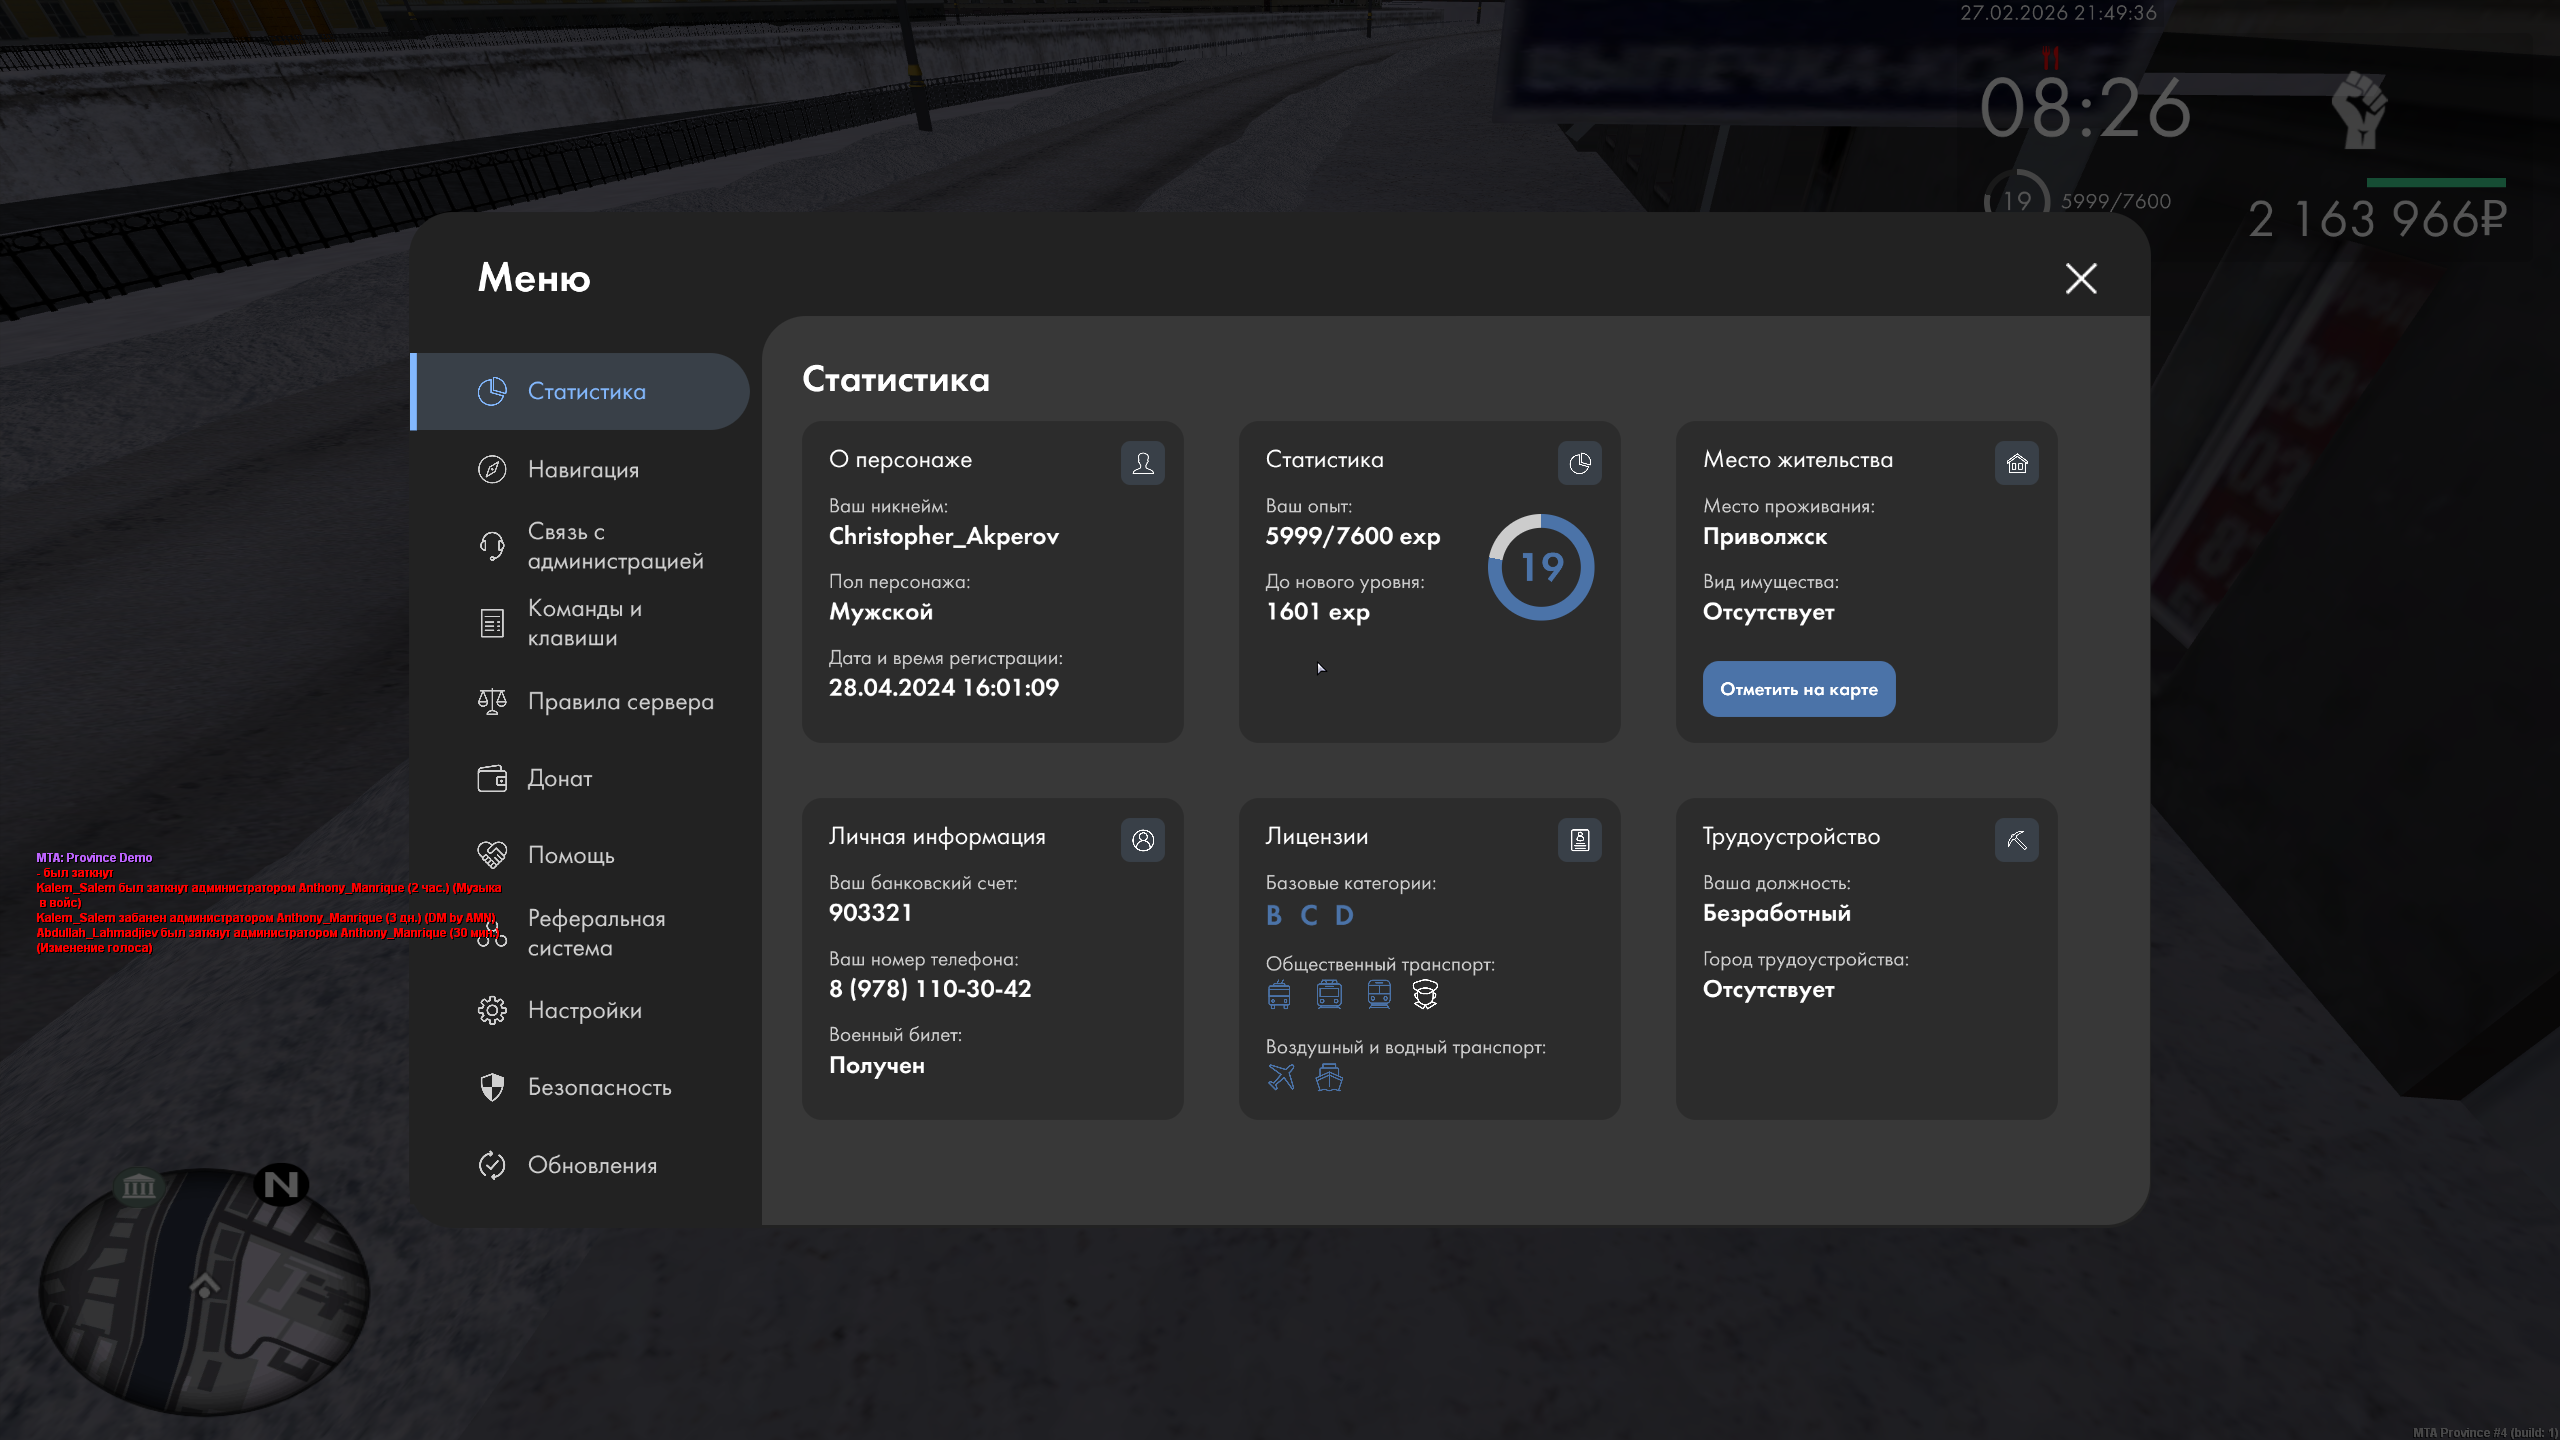Click the level 19 circular progress ring

tap(1541, 567)
